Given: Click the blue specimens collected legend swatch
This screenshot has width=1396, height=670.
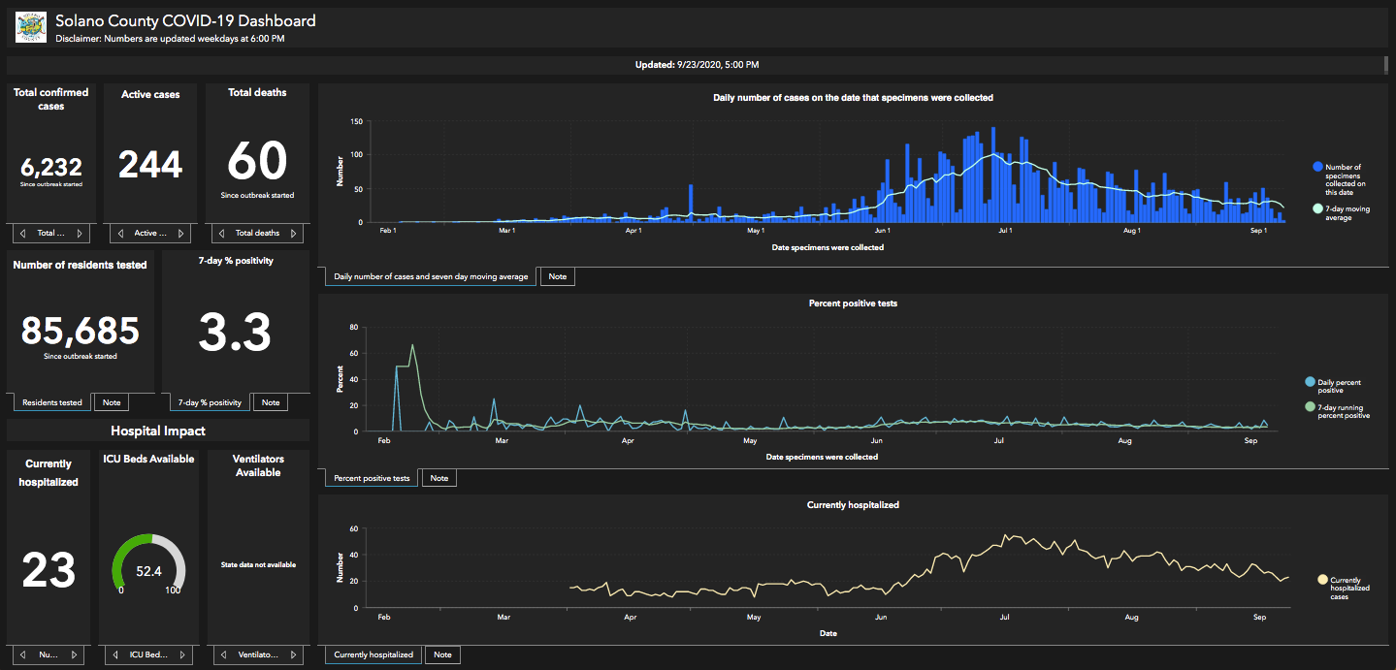Looking at the screenshot, I should [1318, 167].
